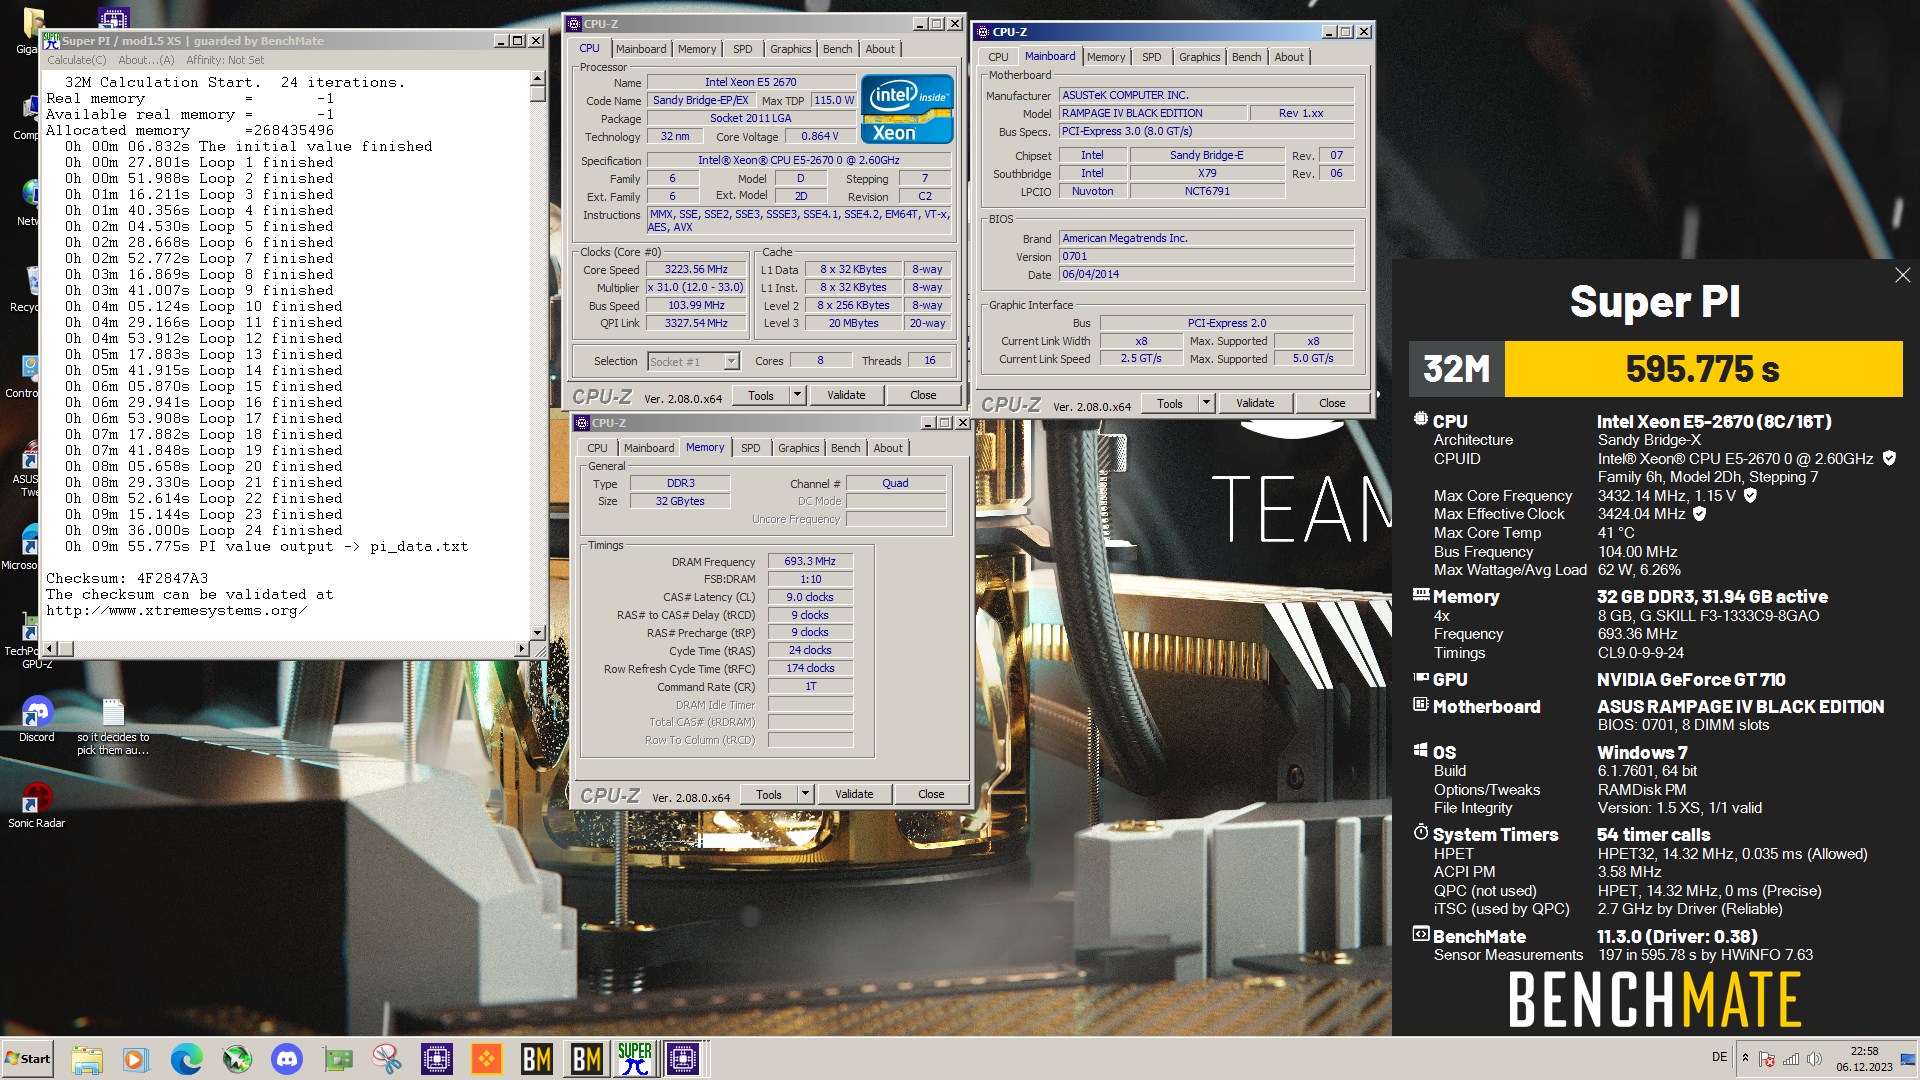Click the Windows OS icon in BenchMate panel

(1420, 751)
